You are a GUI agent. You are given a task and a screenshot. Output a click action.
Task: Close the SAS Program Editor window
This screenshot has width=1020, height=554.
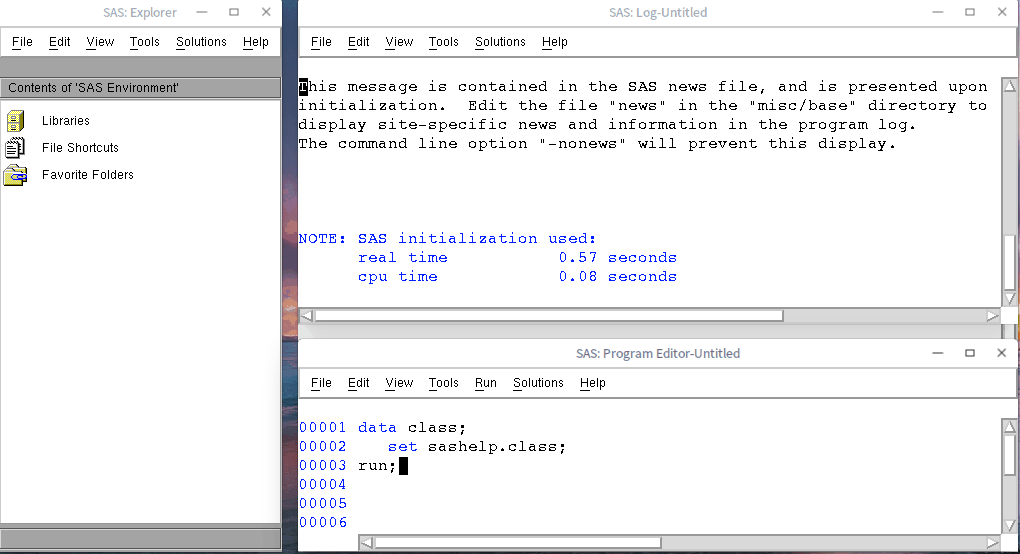coord(1002,352)
